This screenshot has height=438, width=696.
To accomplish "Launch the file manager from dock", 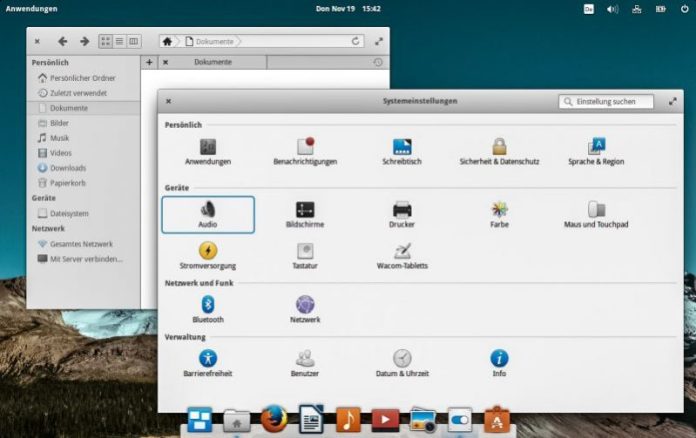I will click(237, 420).
